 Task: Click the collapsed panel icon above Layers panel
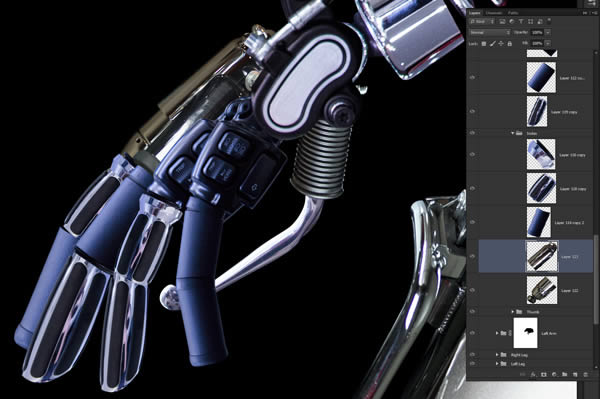pyautogui.click(x=592, y=3)
